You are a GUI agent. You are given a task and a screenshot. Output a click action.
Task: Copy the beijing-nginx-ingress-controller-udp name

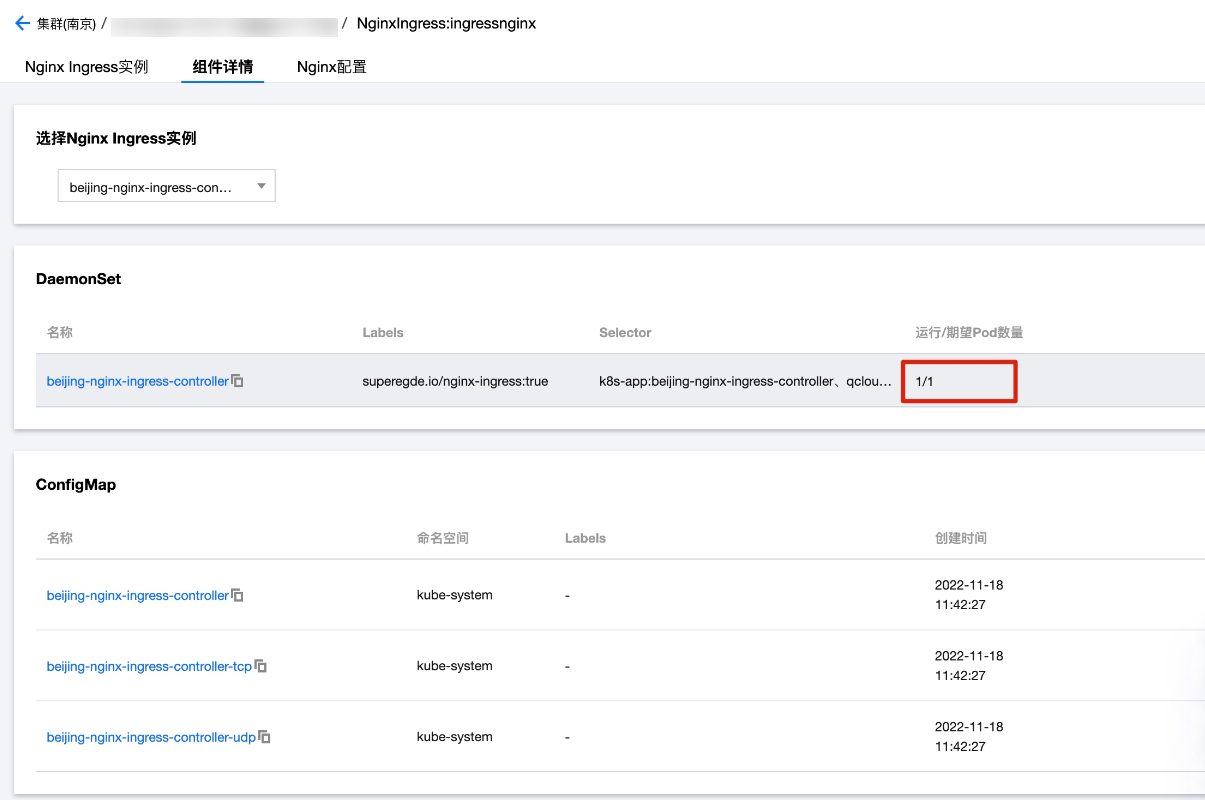coord(265,737)
